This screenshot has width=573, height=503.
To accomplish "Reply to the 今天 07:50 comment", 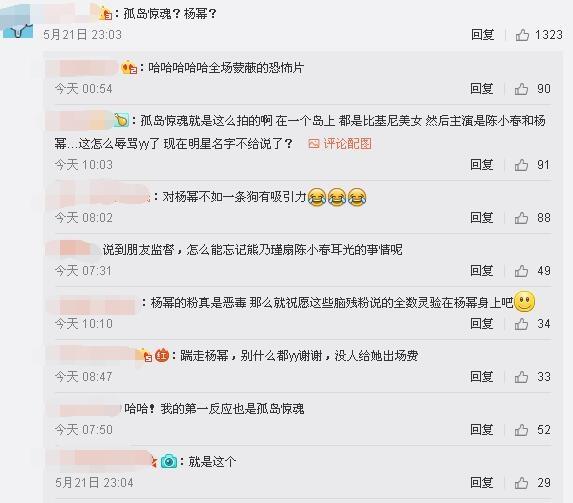I will point(482,430).
